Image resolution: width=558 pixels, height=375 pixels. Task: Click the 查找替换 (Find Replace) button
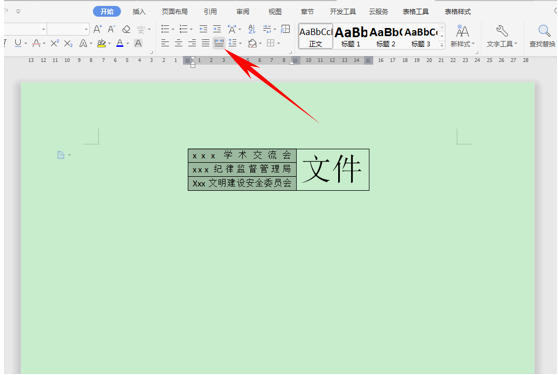coord(542,36)
